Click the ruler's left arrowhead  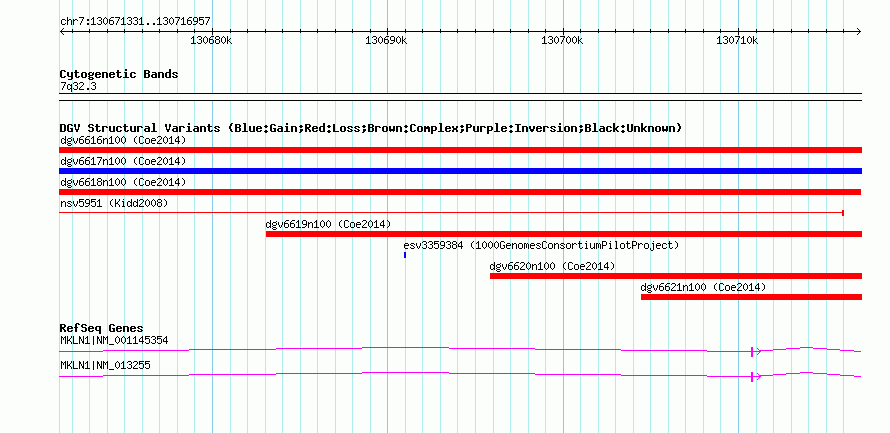pyautogui.click(x=62, y=32)
